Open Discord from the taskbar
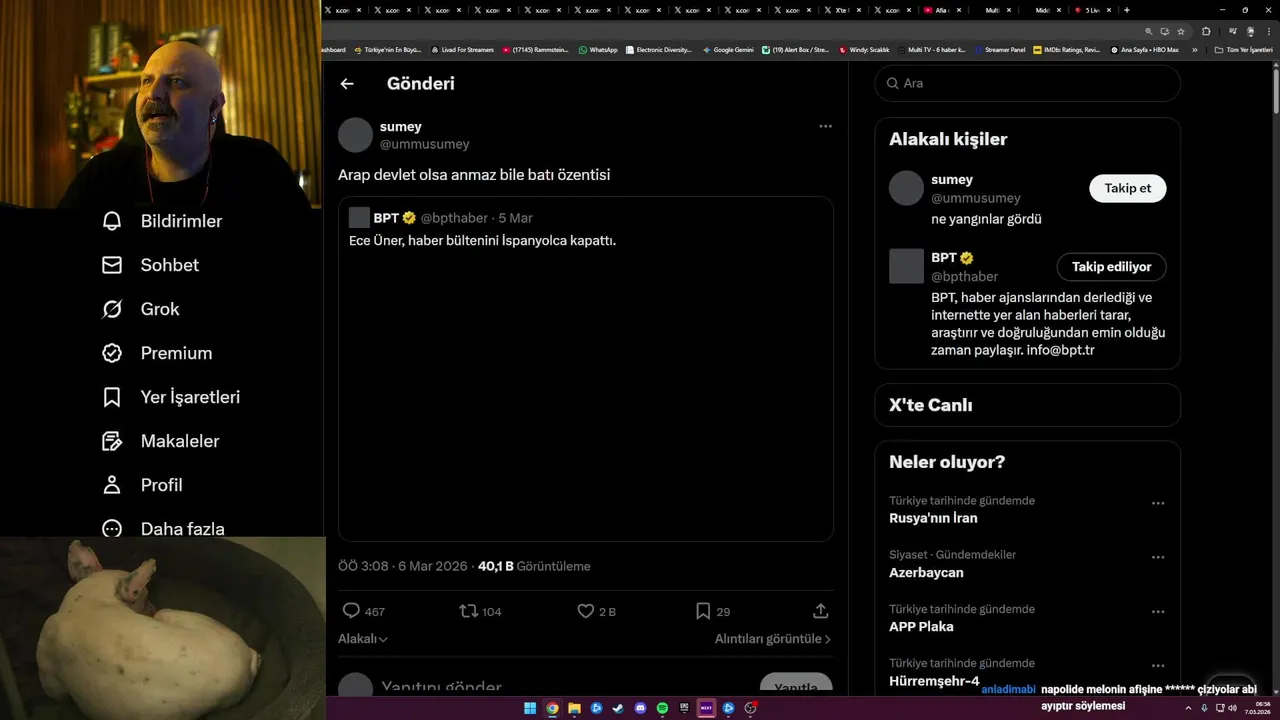The image size is (1280, 720). tap(640, 709)
